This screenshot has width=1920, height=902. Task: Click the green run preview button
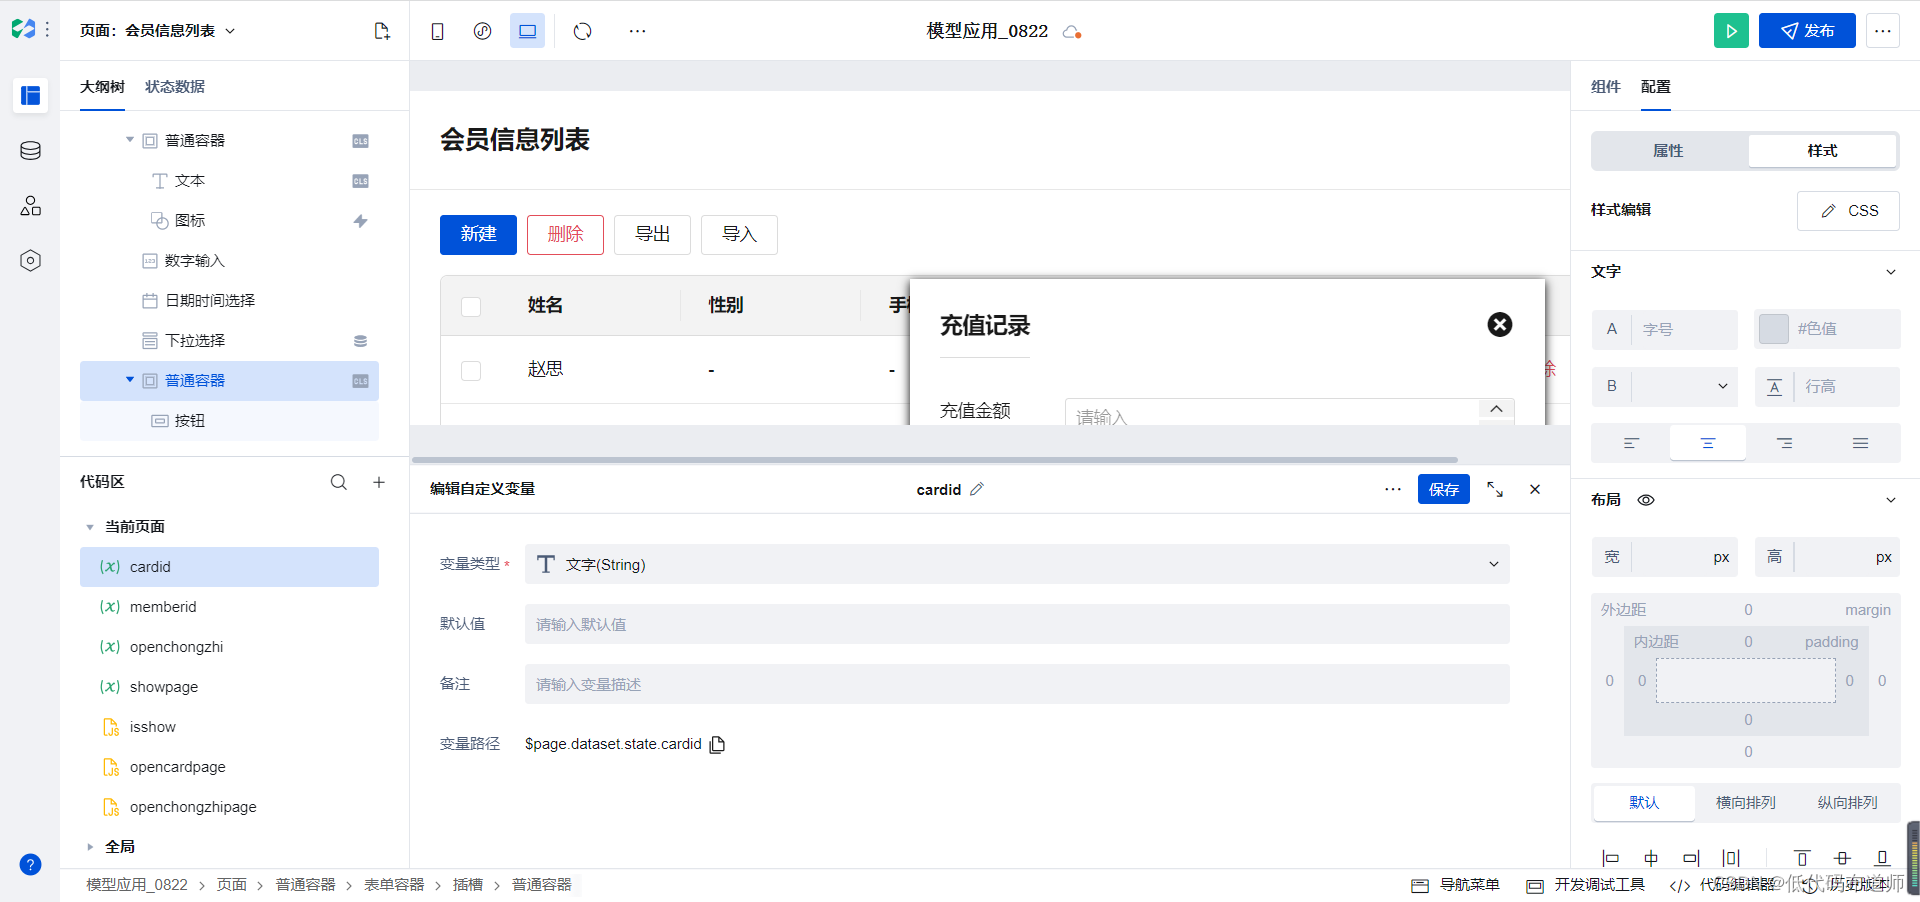point(1731,30)
